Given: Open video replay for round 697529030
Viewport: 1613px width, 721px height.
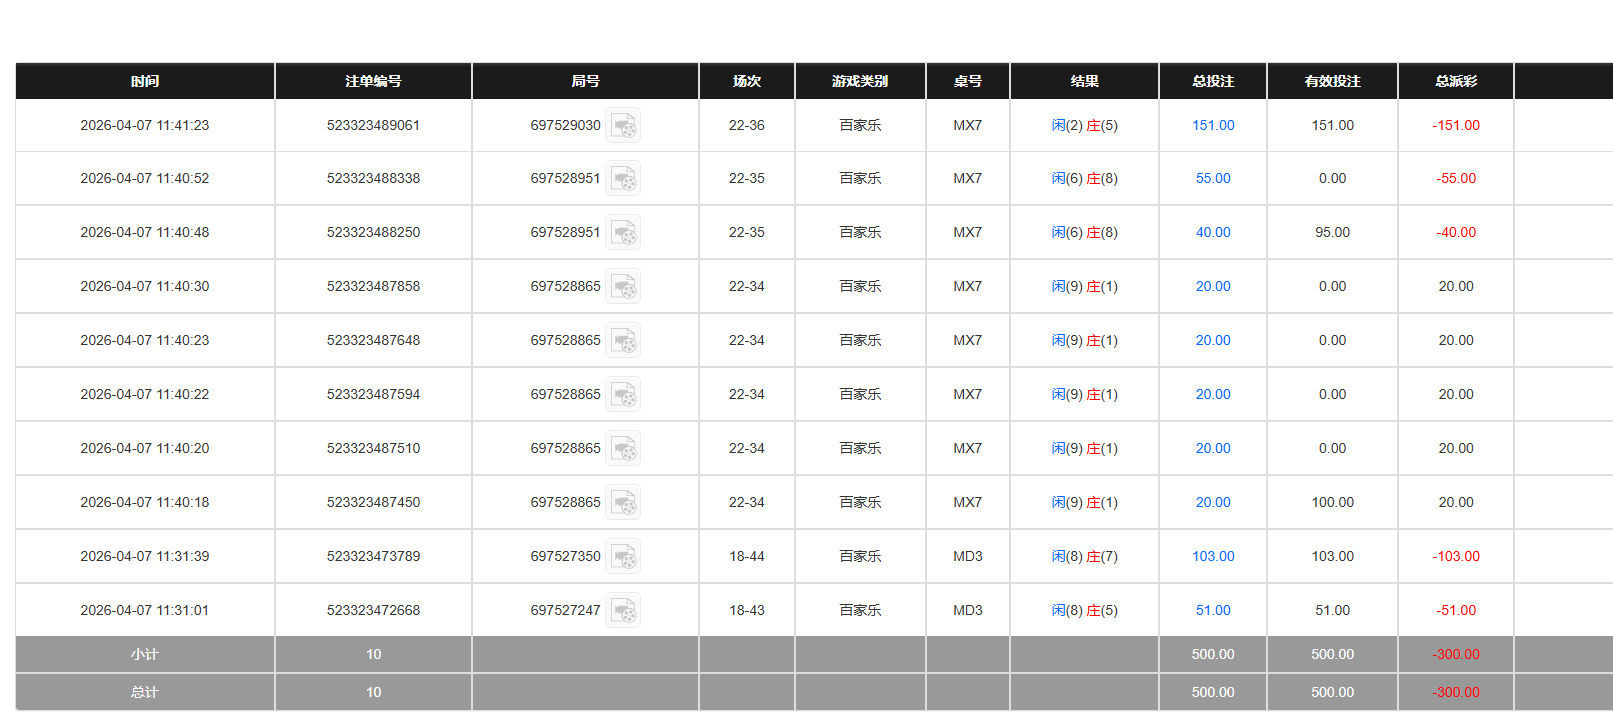Looking at the screenshot, I should [x=623, y=126].
